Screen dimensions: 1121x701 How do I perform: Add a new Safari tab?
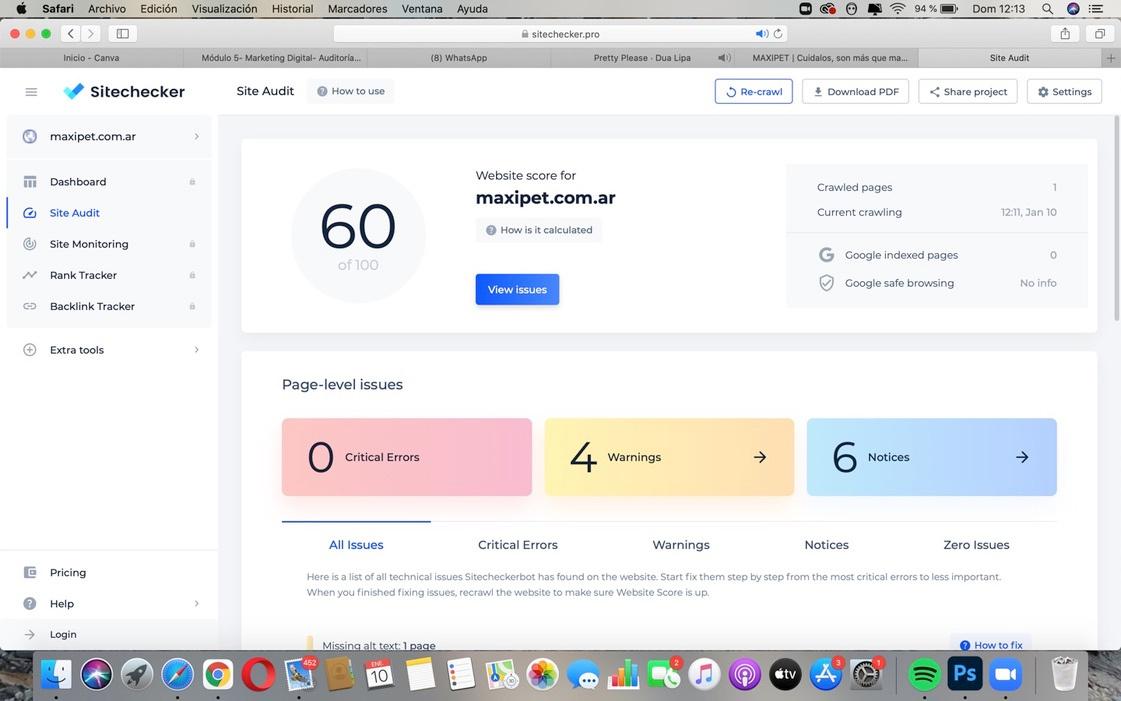click(x=1110, y=58)
